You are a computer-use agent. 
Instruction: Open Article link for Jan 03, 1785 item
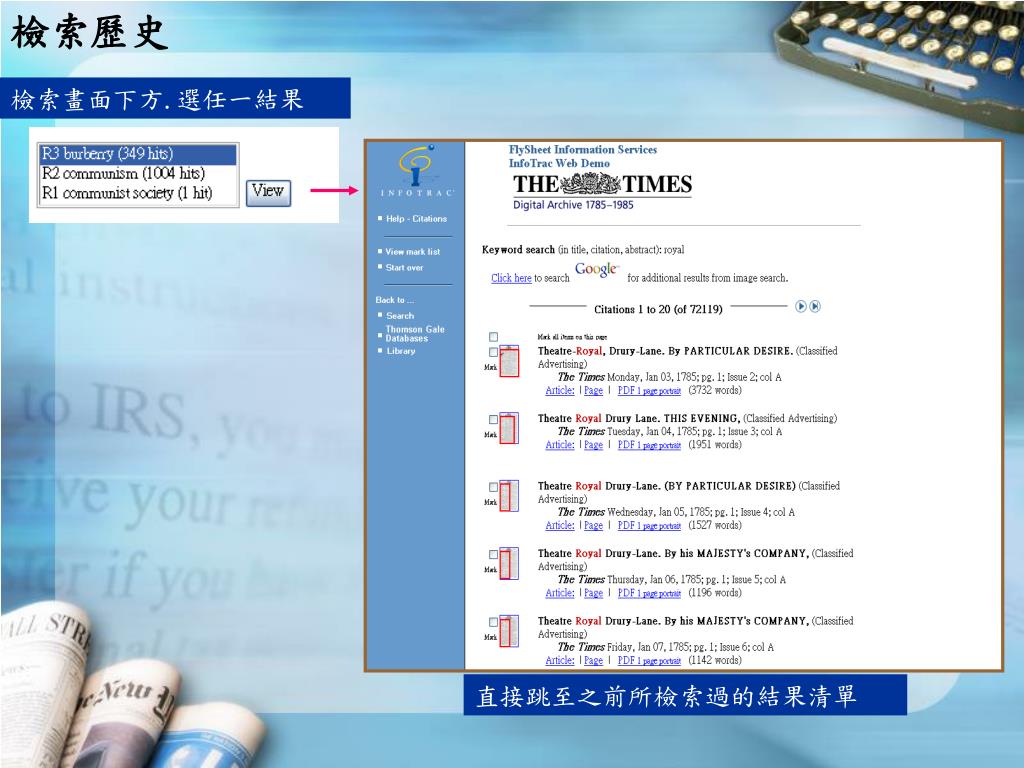pos(560,391)
